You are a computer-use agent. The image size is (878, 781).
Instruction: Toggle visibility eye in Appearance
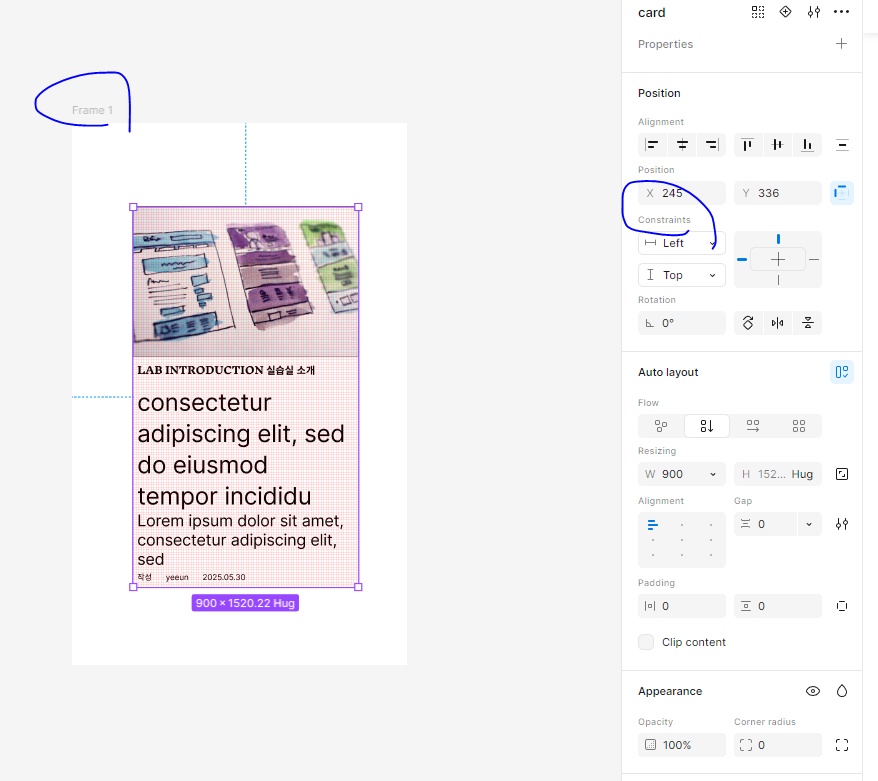tap(812, 691)
